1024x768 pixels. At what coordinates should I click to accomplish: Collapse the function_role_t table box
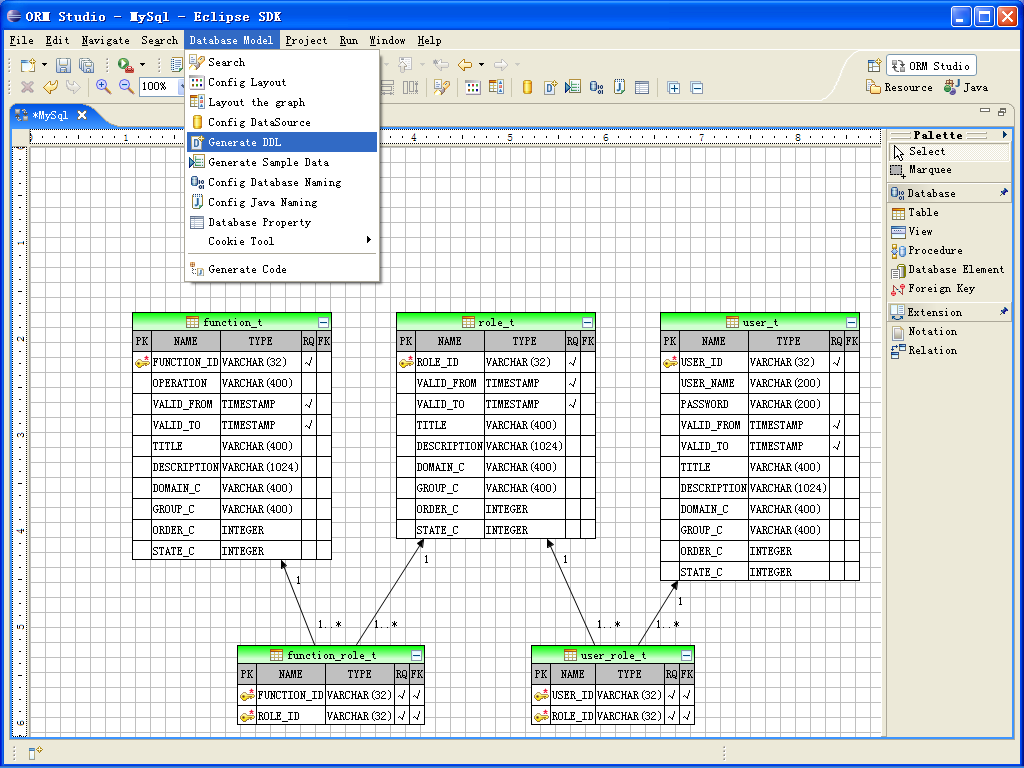click(416, 655)
